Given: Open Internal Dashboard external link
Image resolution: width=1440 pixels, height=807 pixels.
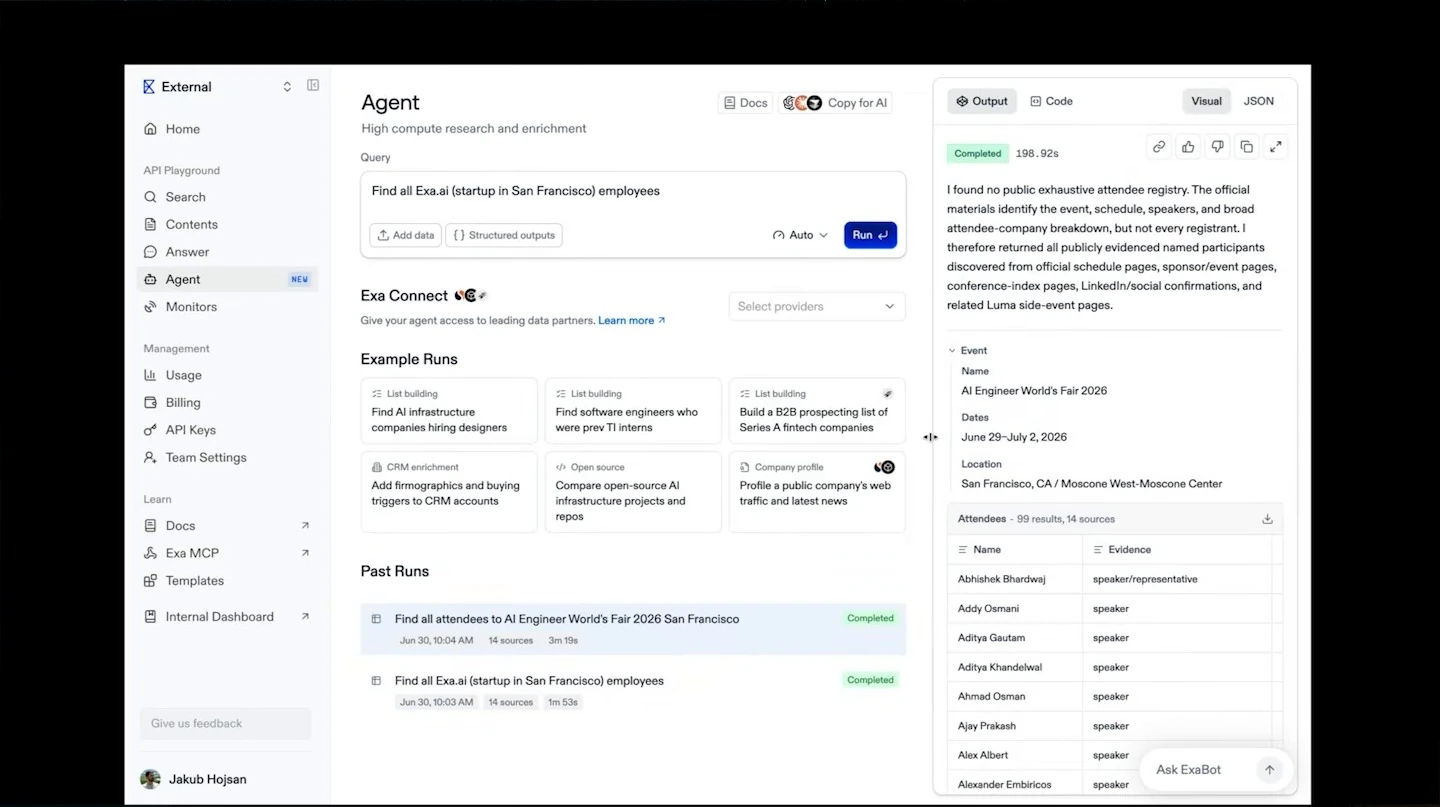Looking at the screenshot, I should pyautogui.click(x=305, y=617).
